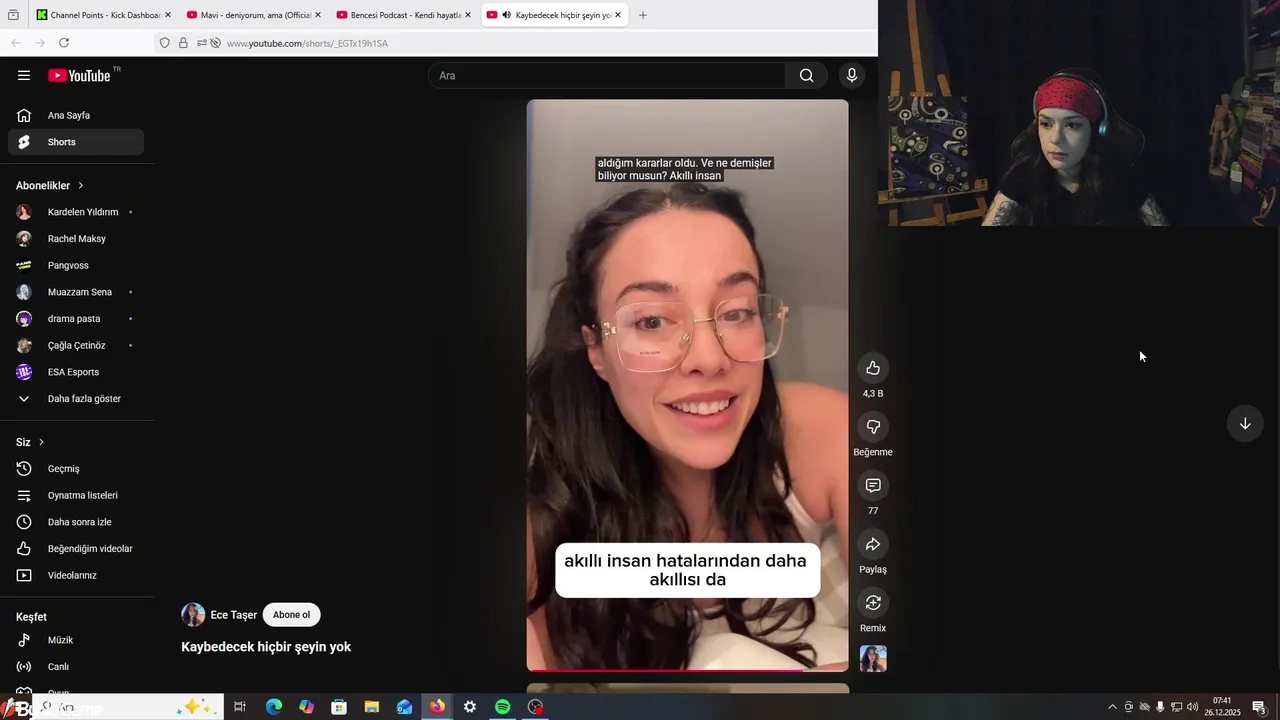Image resolution: width=1280 pixels, height=720 pixels.
Task: Click Ece Taşer channel avatar
Action: coord(193,615)
